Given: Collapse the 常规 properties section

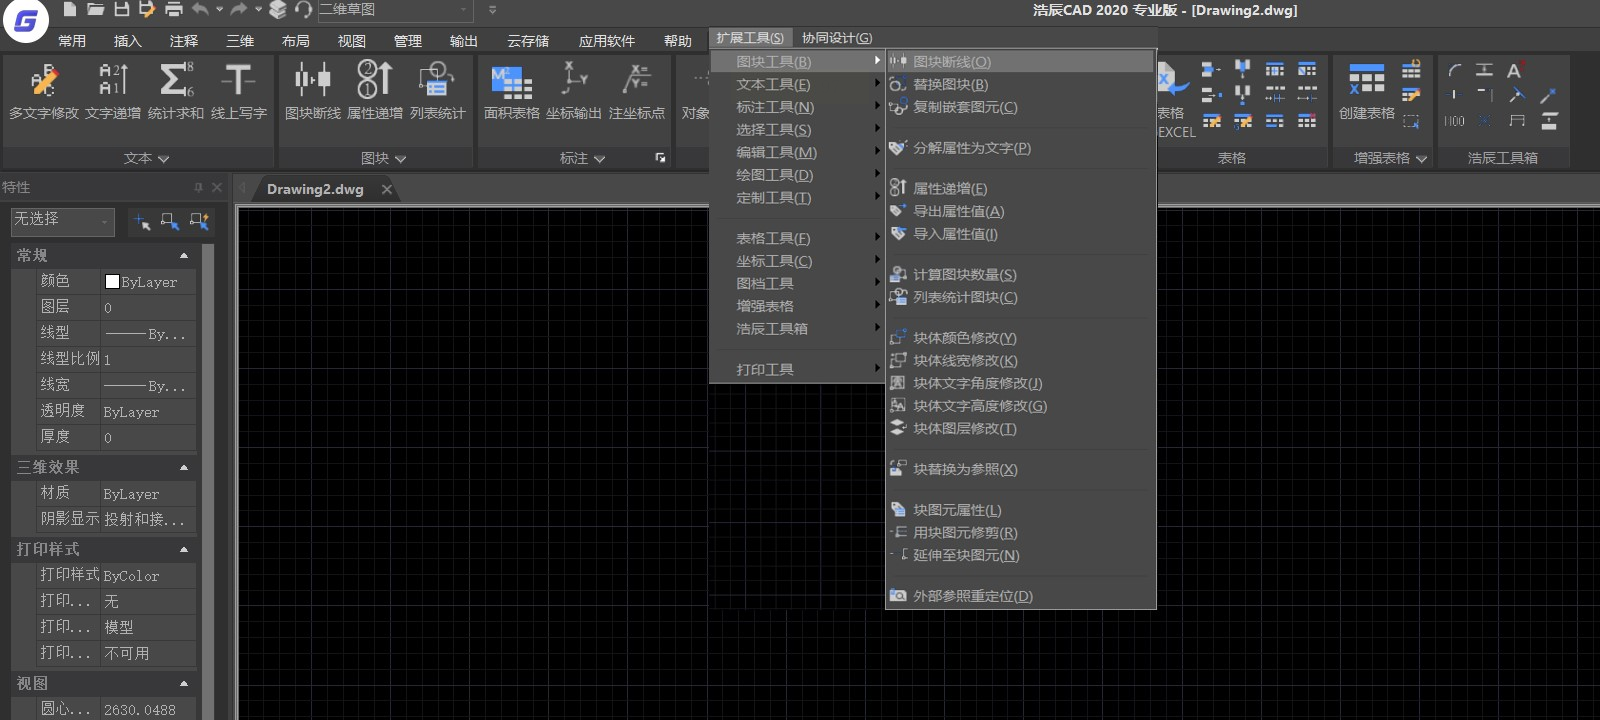Looking at the screenshot, I should coord(184,256).
